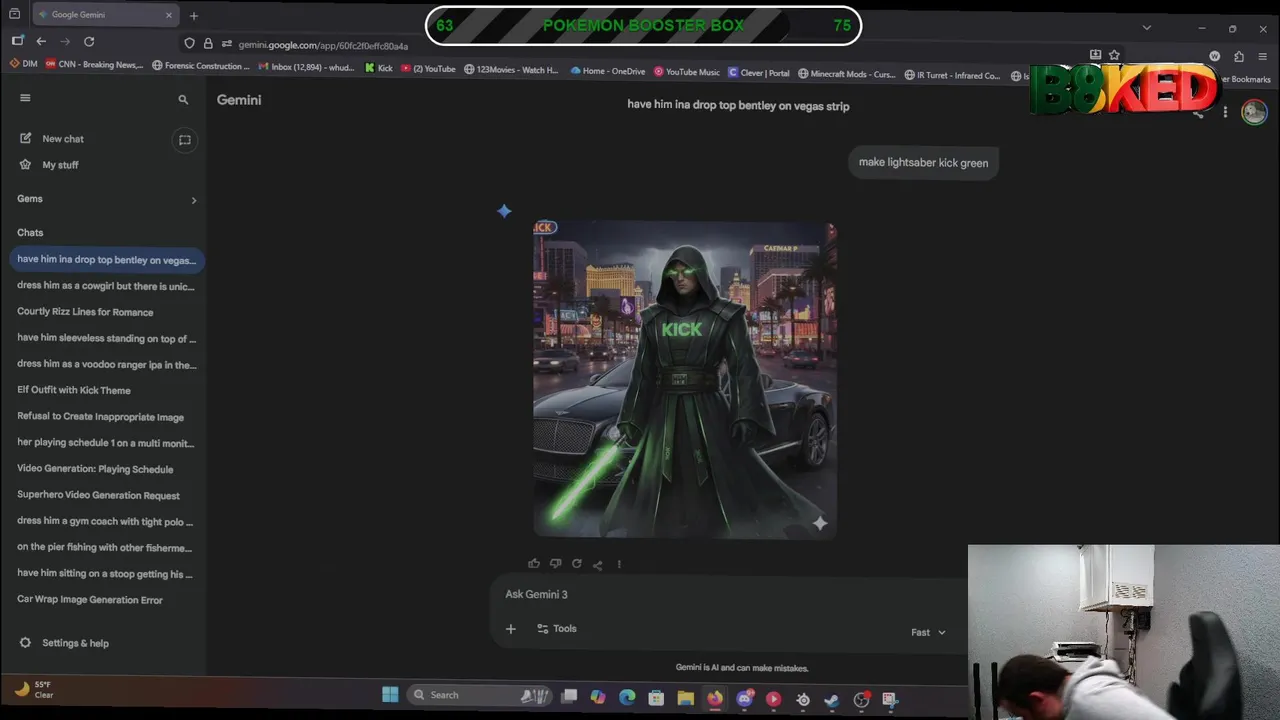This screenshot has height=720, width=1280.
Task: Open chat 'have him sleeveless standing on top of...'
Action: pos(106,338)
